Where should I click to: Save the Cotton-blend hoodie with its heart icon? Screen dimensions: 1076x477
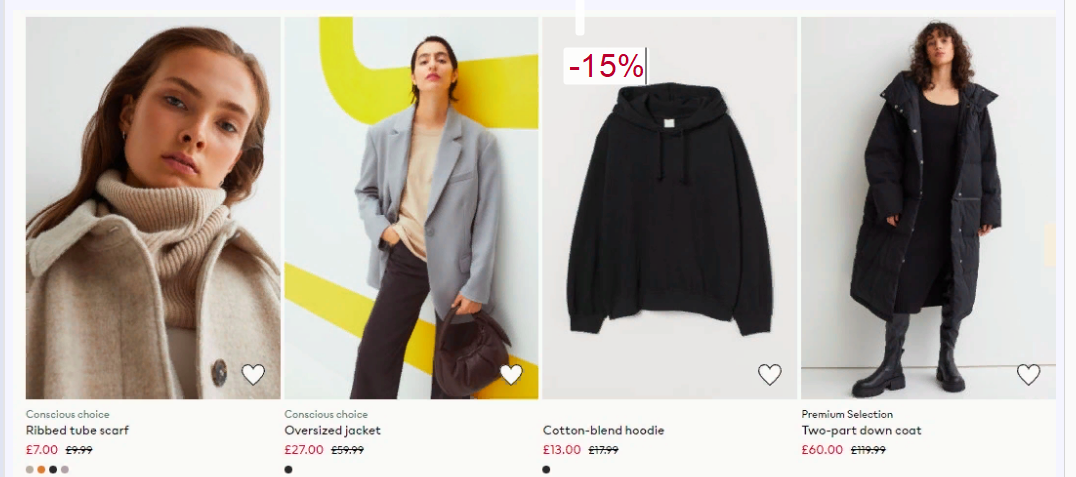pyautogui.click(x=770, y=375)
